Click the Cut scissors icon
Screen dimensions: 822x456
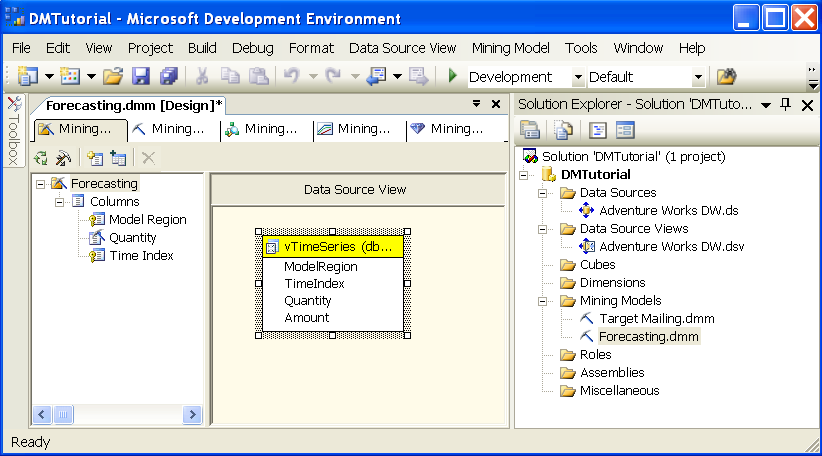[x=202, y=77]
